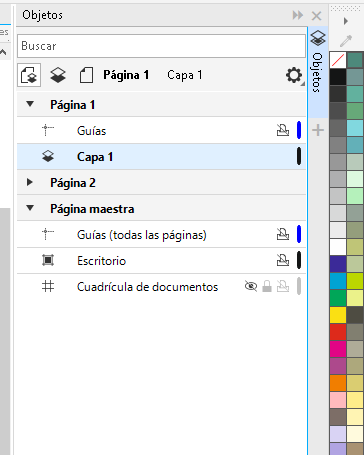Toggle printing for the Escritorio layer
Screen dimensions: 364x455
click(283, 260)
